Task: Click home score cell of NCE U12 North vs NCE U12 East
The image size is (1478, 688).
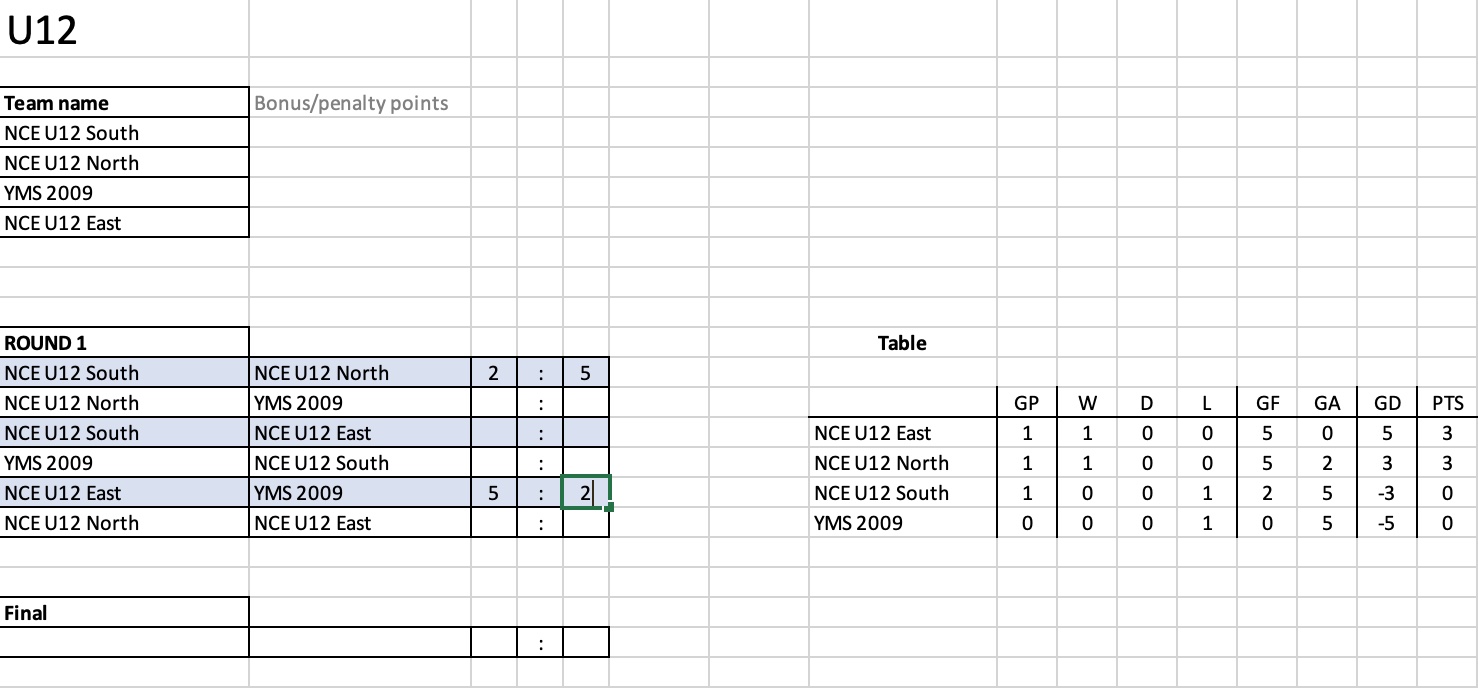Action: coord(494,523)
